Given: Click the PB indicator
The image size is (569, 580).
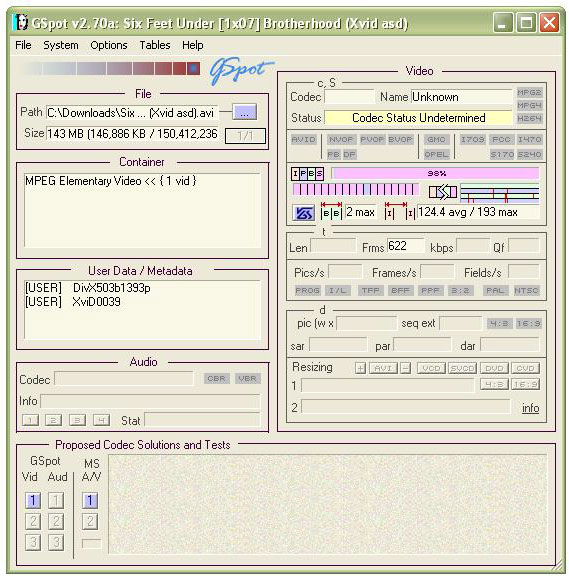Looking at the screenshot, I should pyautogui.click(x=333, y=154).
